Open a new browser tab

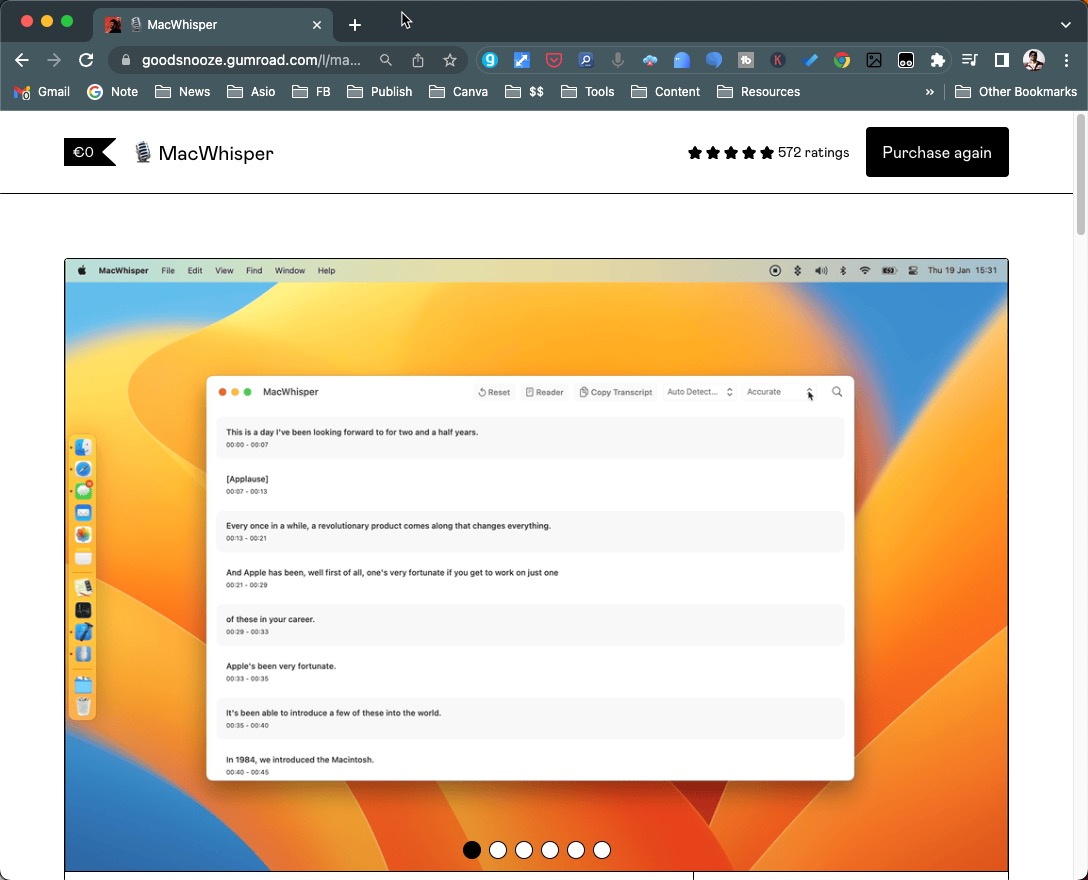pos(355,25)
